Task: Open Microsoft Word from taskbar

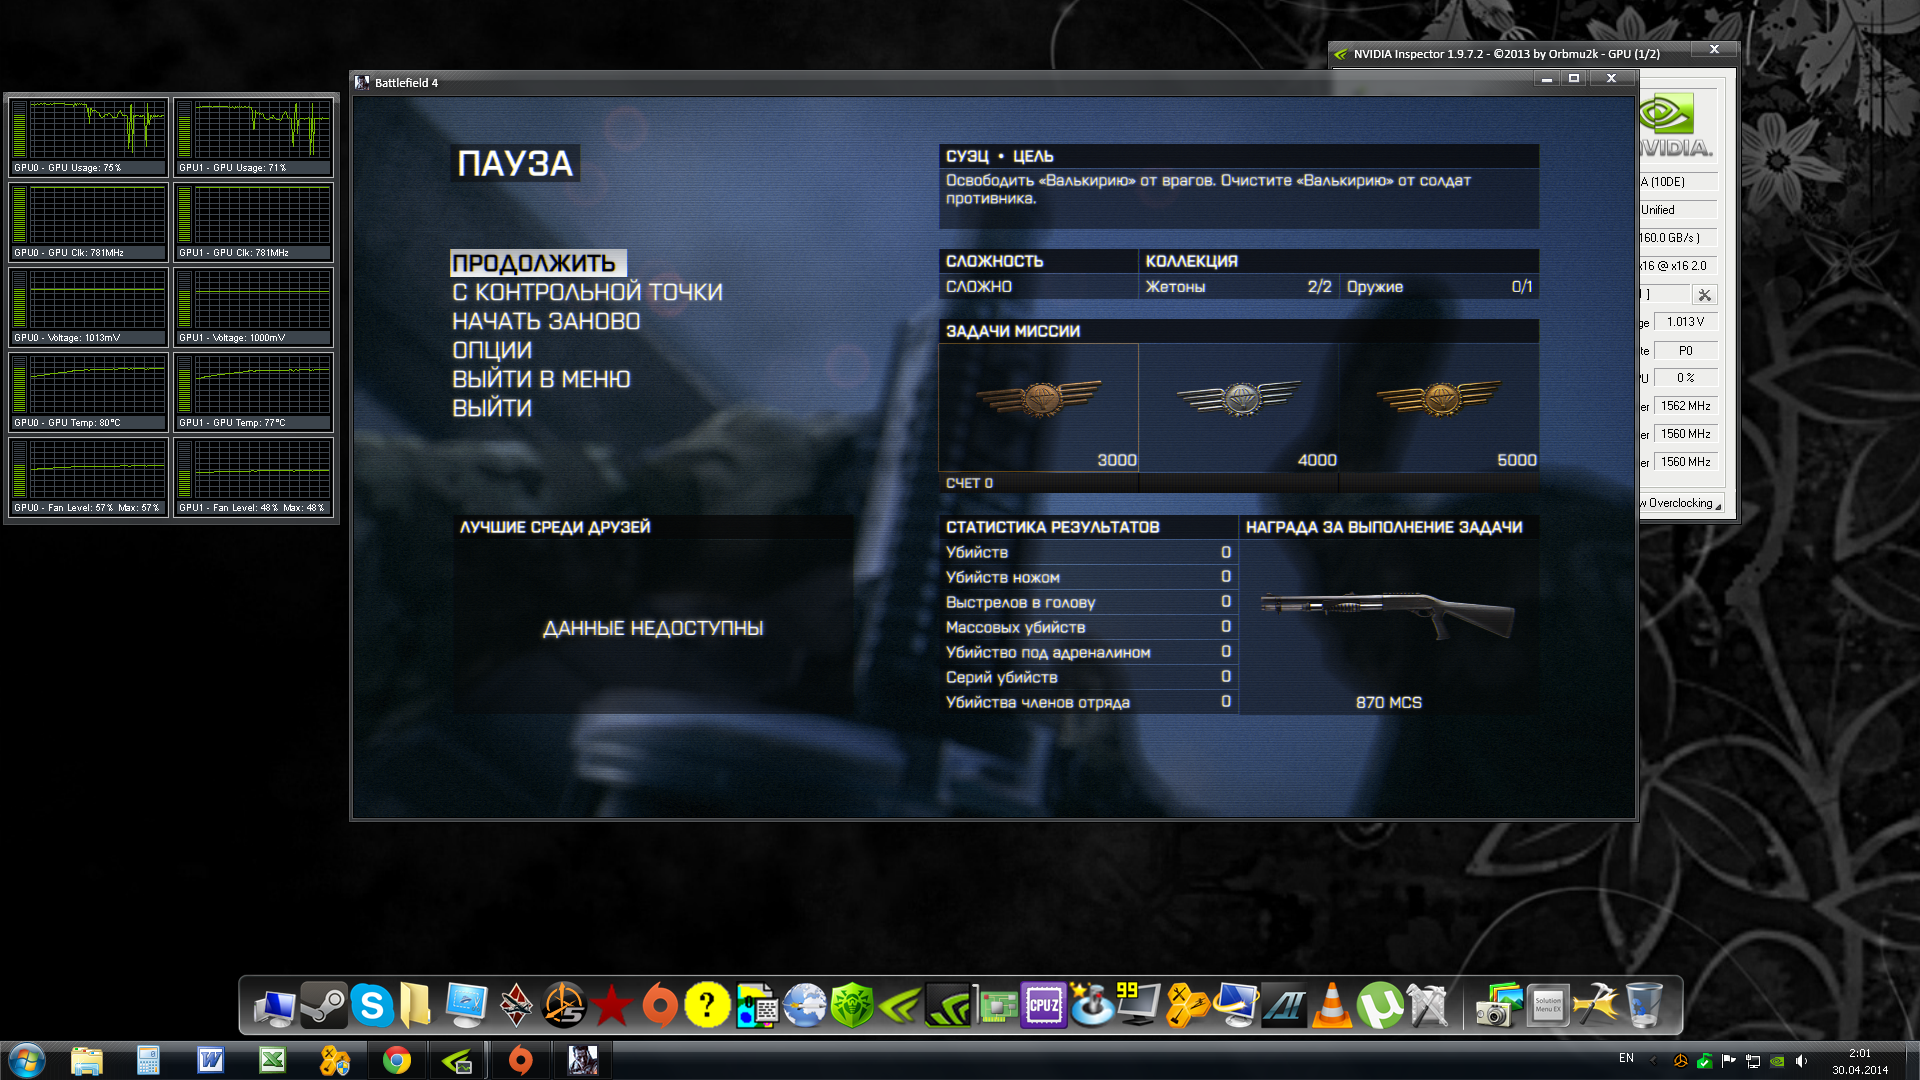Action: tap(211, 1060)
